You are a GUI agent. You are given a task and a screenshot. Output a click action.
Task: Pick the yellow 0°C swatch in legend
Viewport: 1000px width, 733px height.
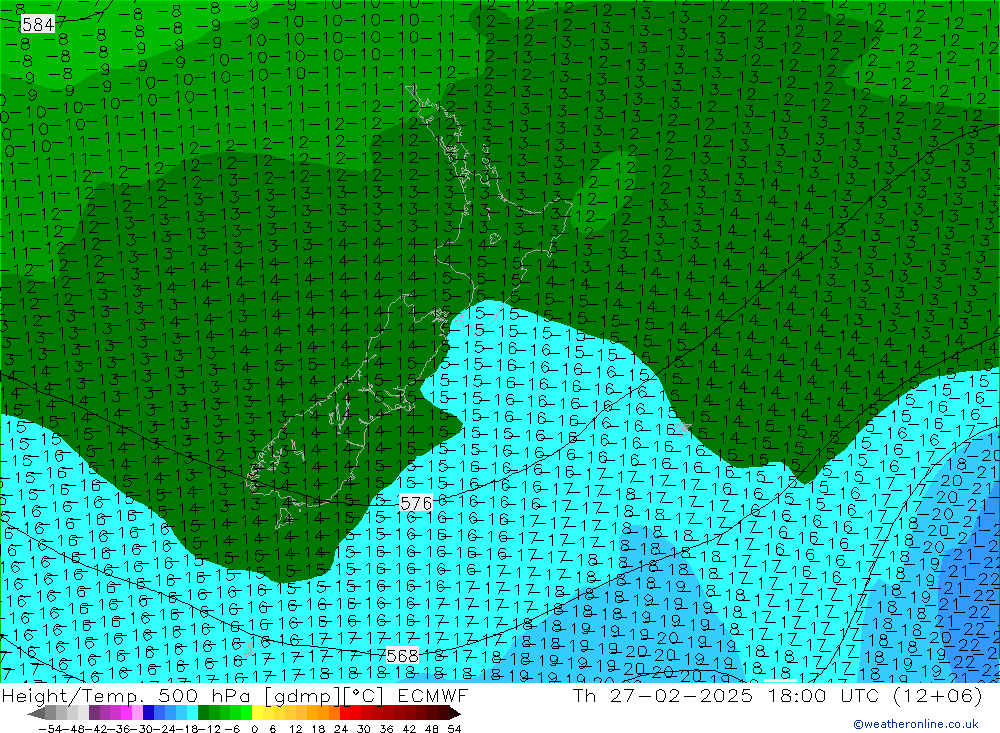click(x=258, y=713)
